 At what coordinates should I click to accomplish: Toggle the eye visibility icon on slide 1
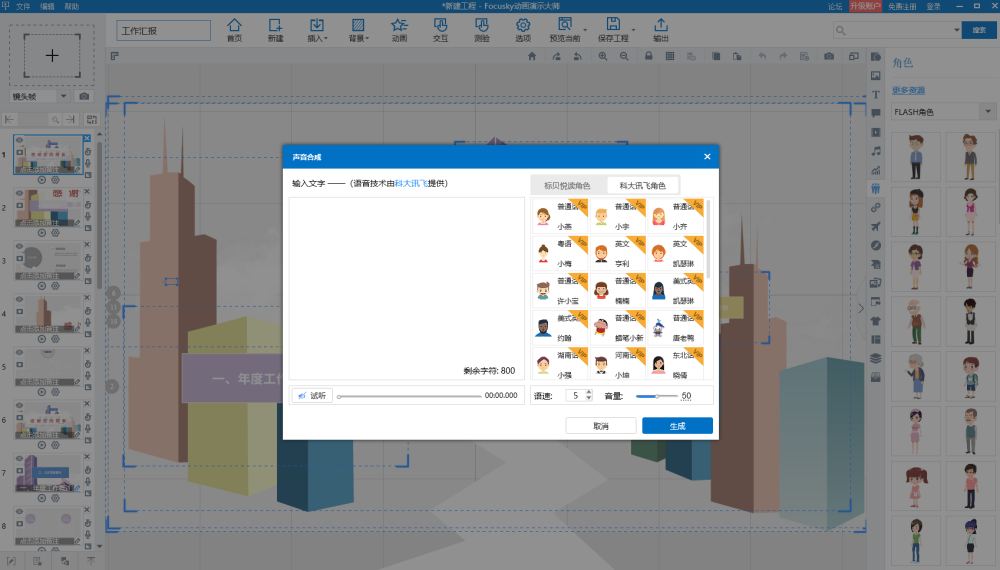[20, 140]
